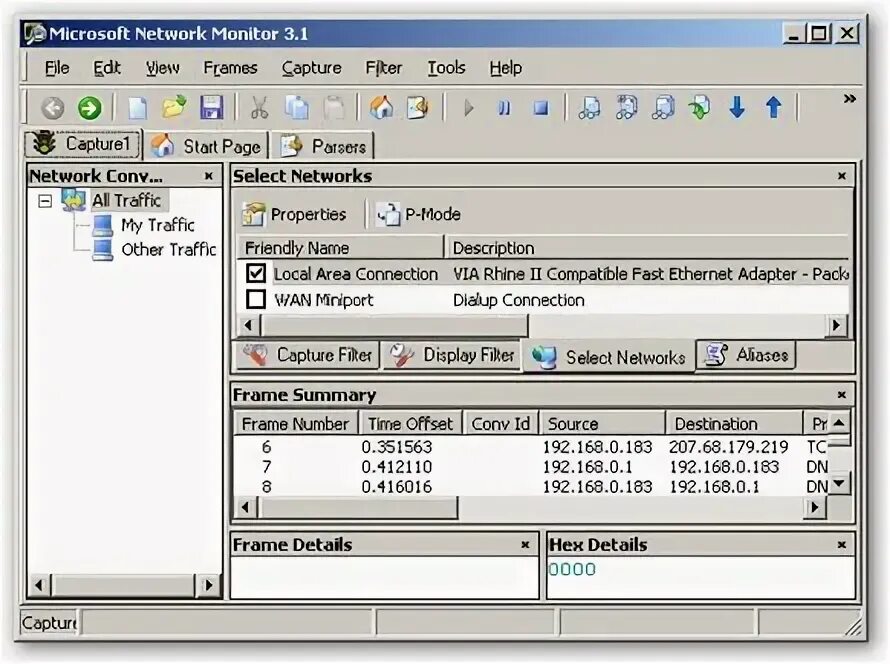Open the Frames menu
The height and width of the screenshot is (664, 890).
230,68
